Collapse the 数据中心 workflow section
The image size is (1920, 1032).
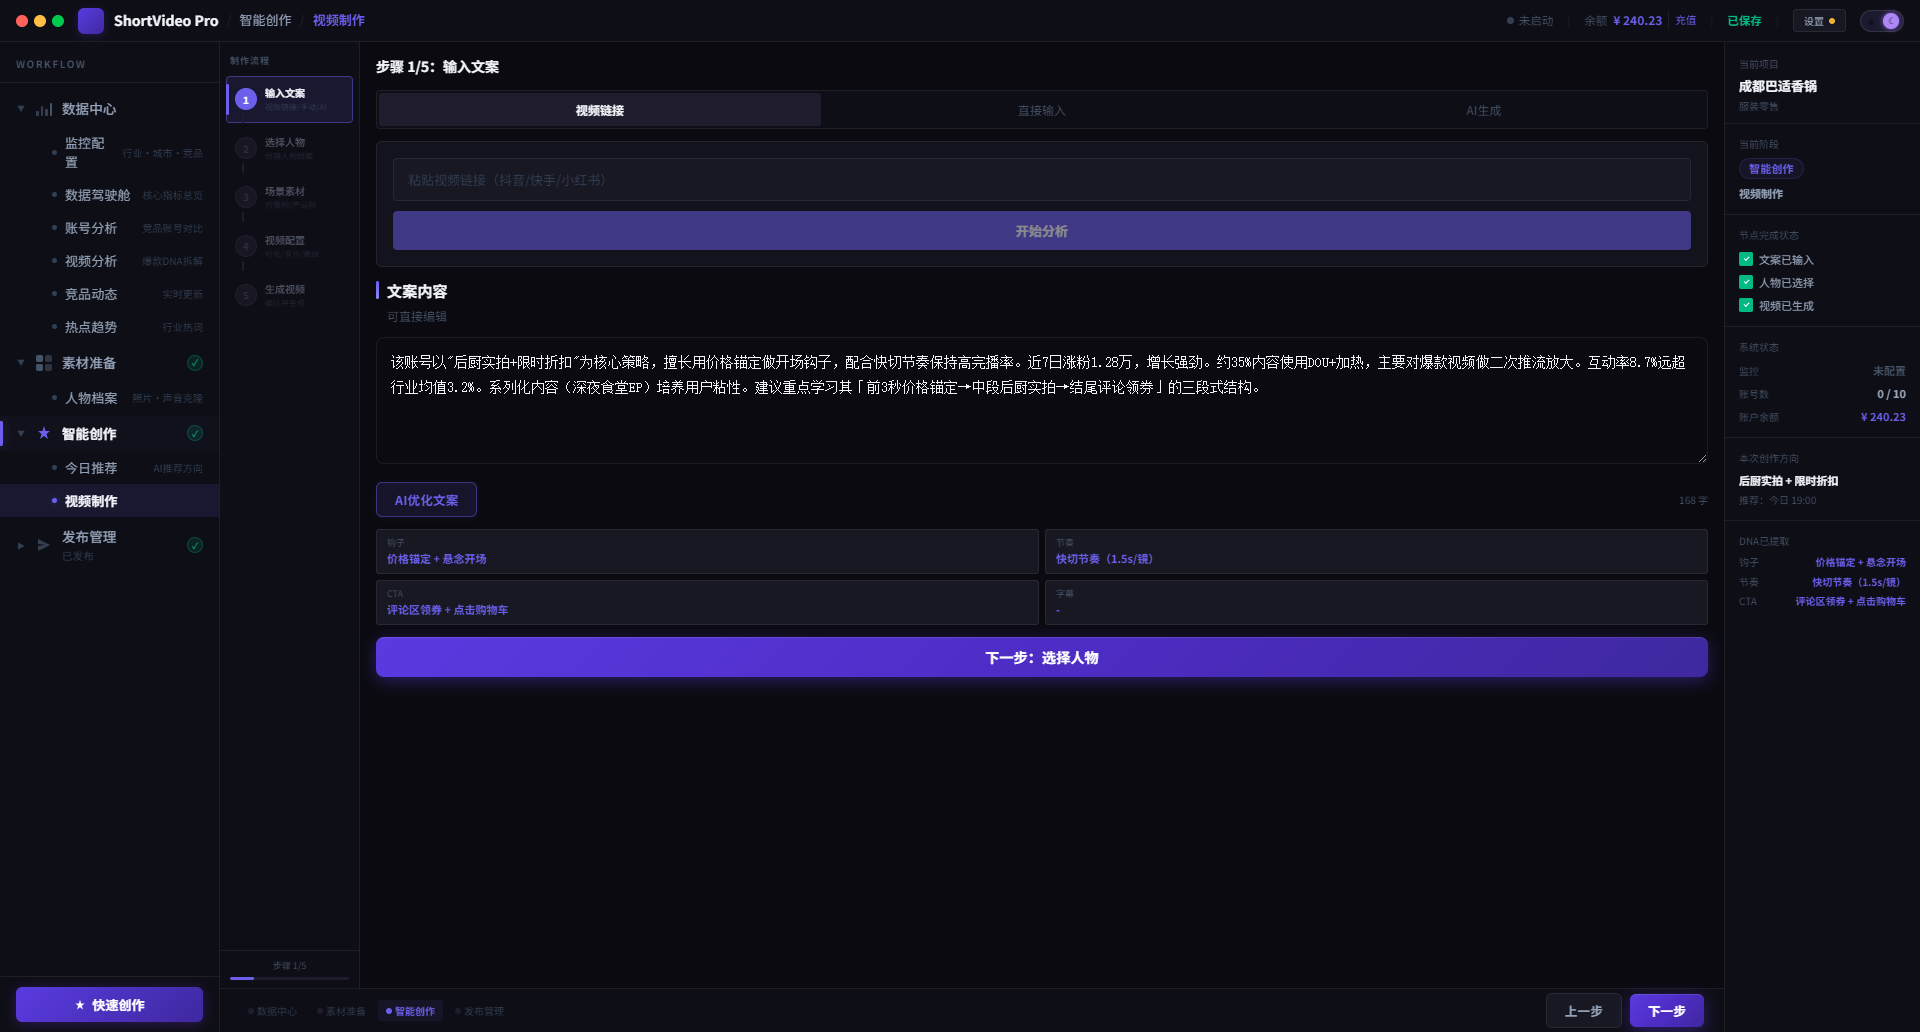tap(19, 108)
